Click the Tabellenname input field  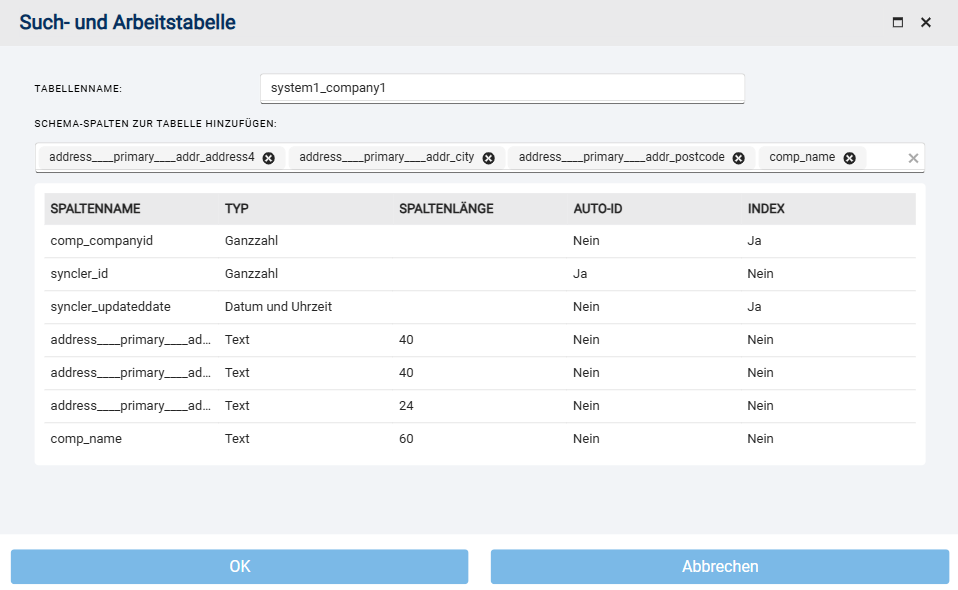[501, 88]
